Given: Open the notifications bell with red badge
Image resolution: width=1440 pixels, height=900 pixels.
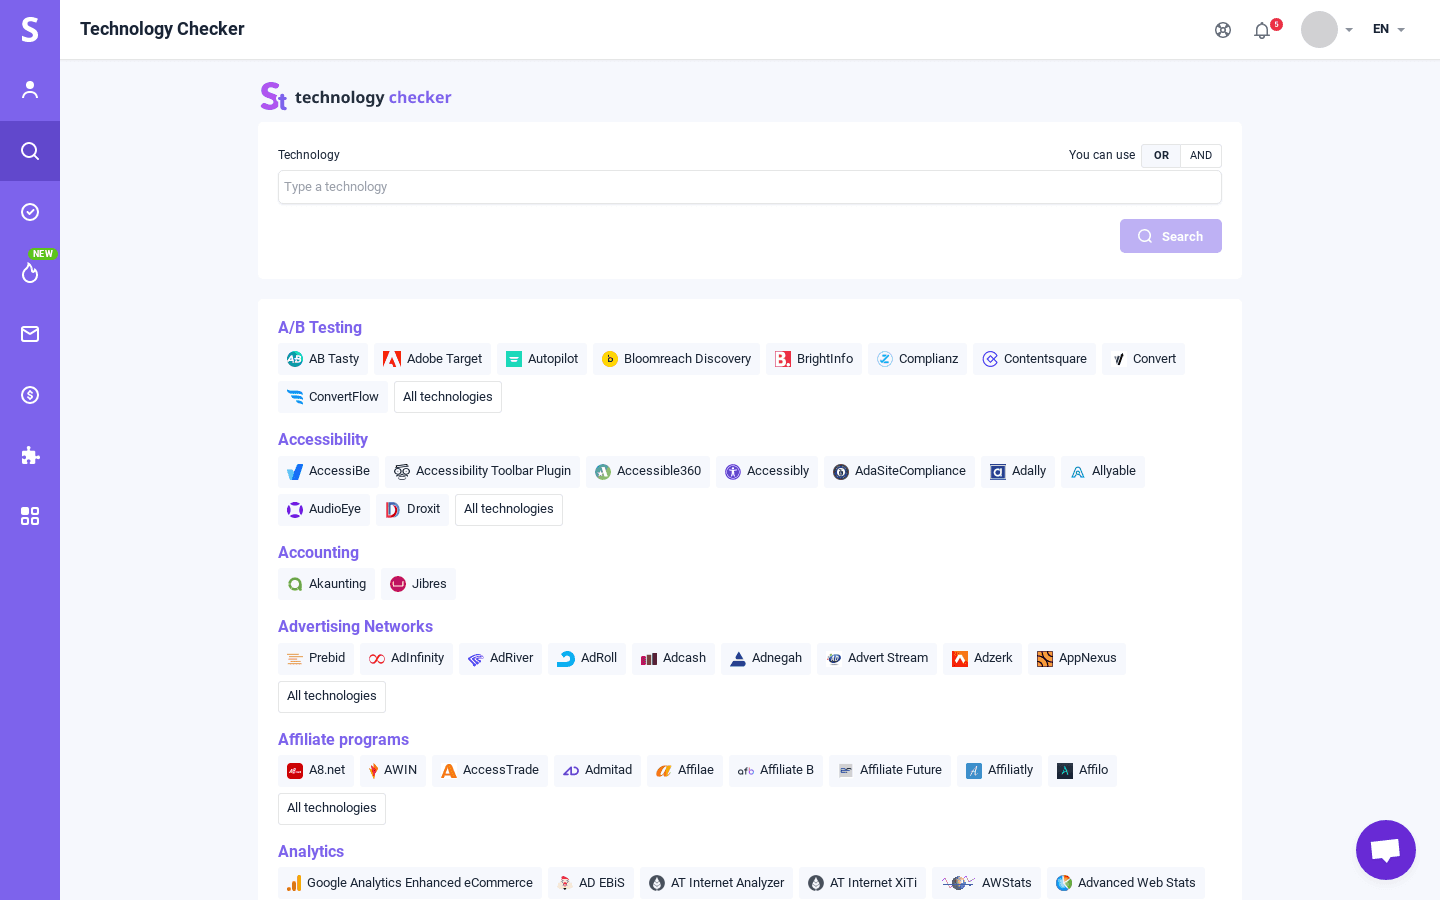Looking at the screenshot, I should pyautogui.click(x=1262, y=30).
